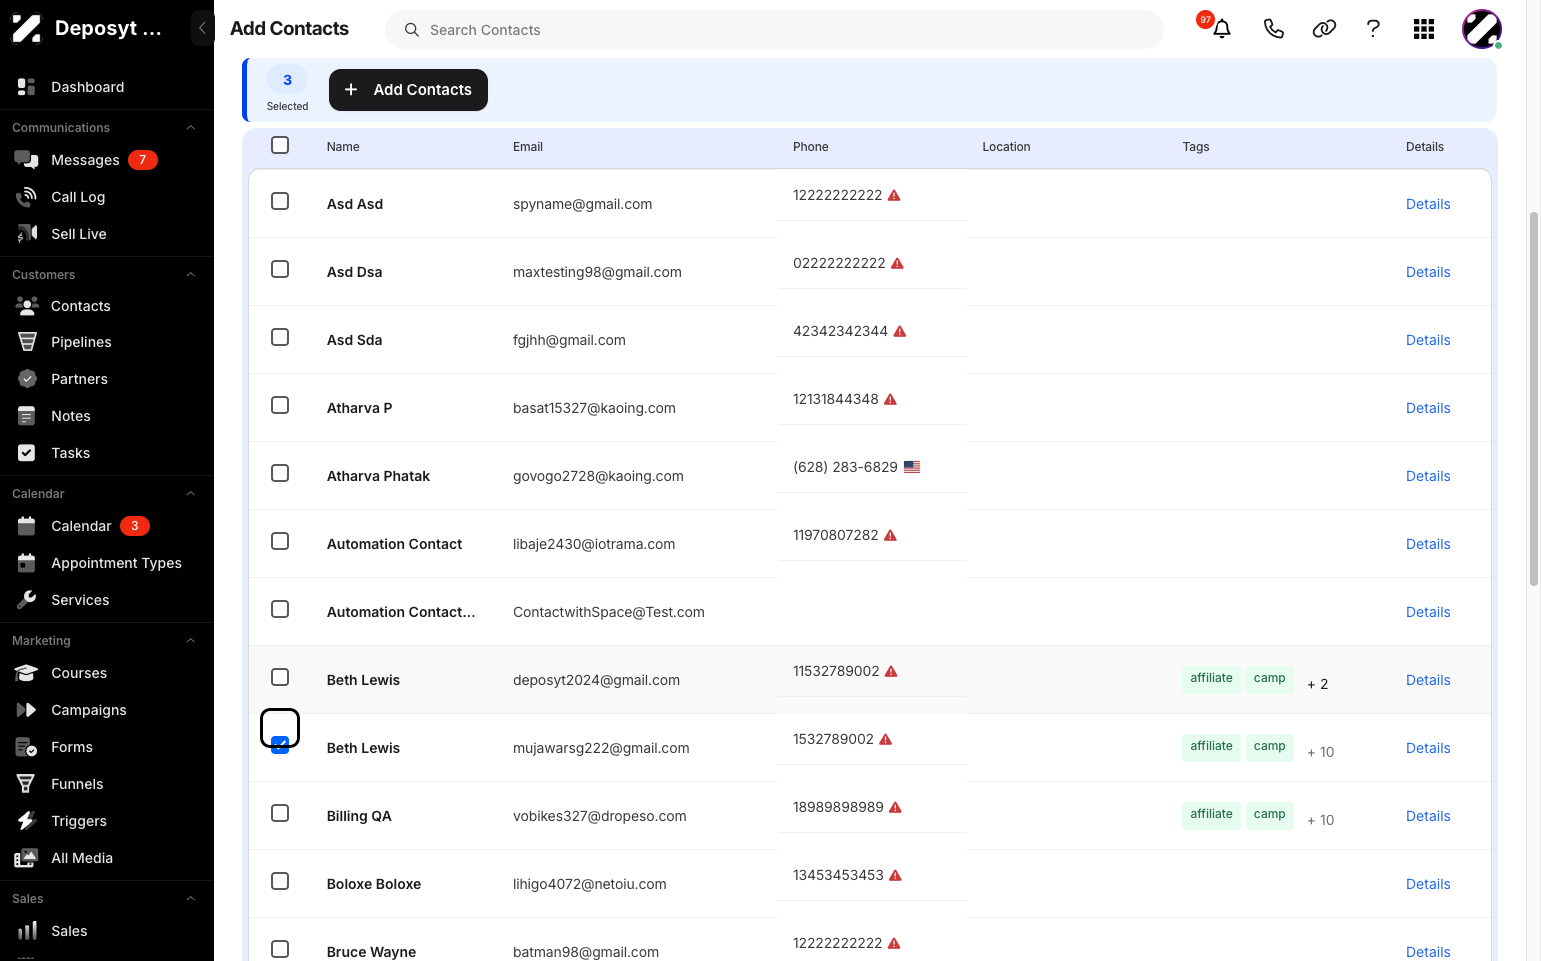Open Details link for Asd Dsa
The height and width of the screenshot is (961, 1541).
coord(1427,272)
